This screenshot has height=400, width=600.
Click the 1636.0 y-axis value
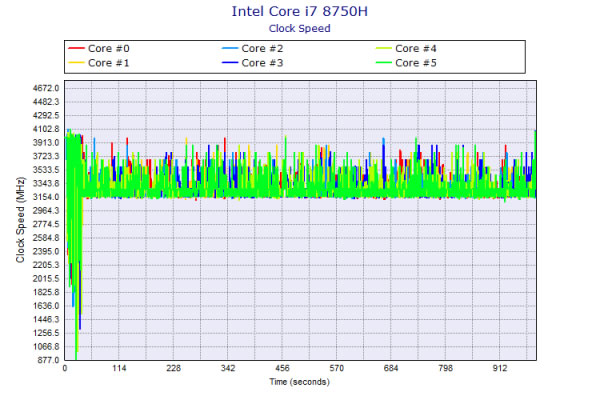(46, 306)
